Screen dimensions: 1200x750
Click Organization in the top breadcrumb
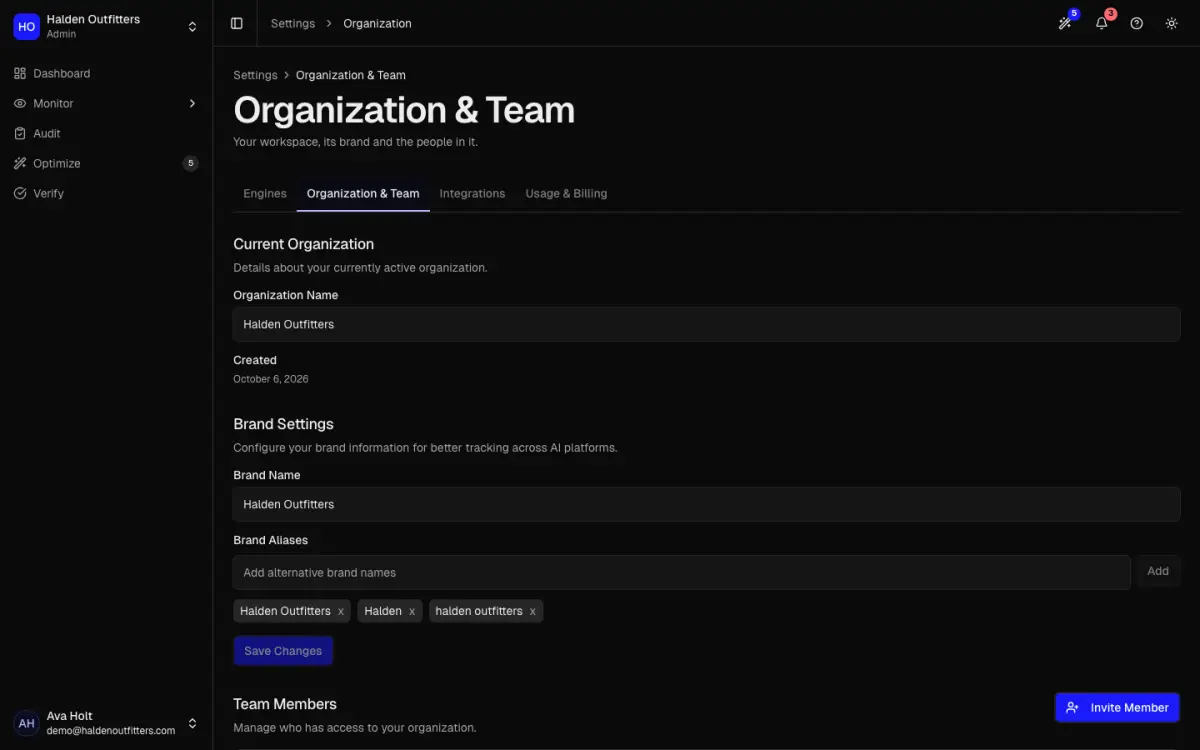pyautogui.click(x=377, y=23)
